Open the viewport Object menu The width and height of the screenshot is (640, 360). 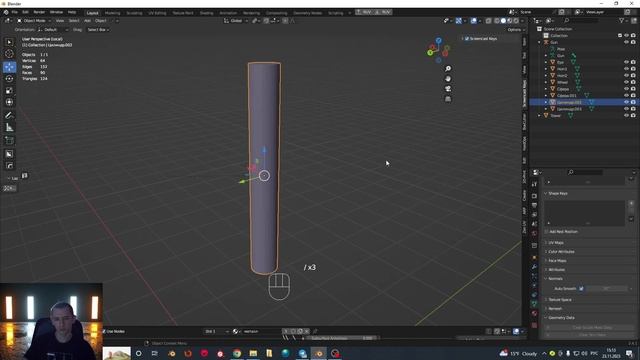click(x=101, y=20)
